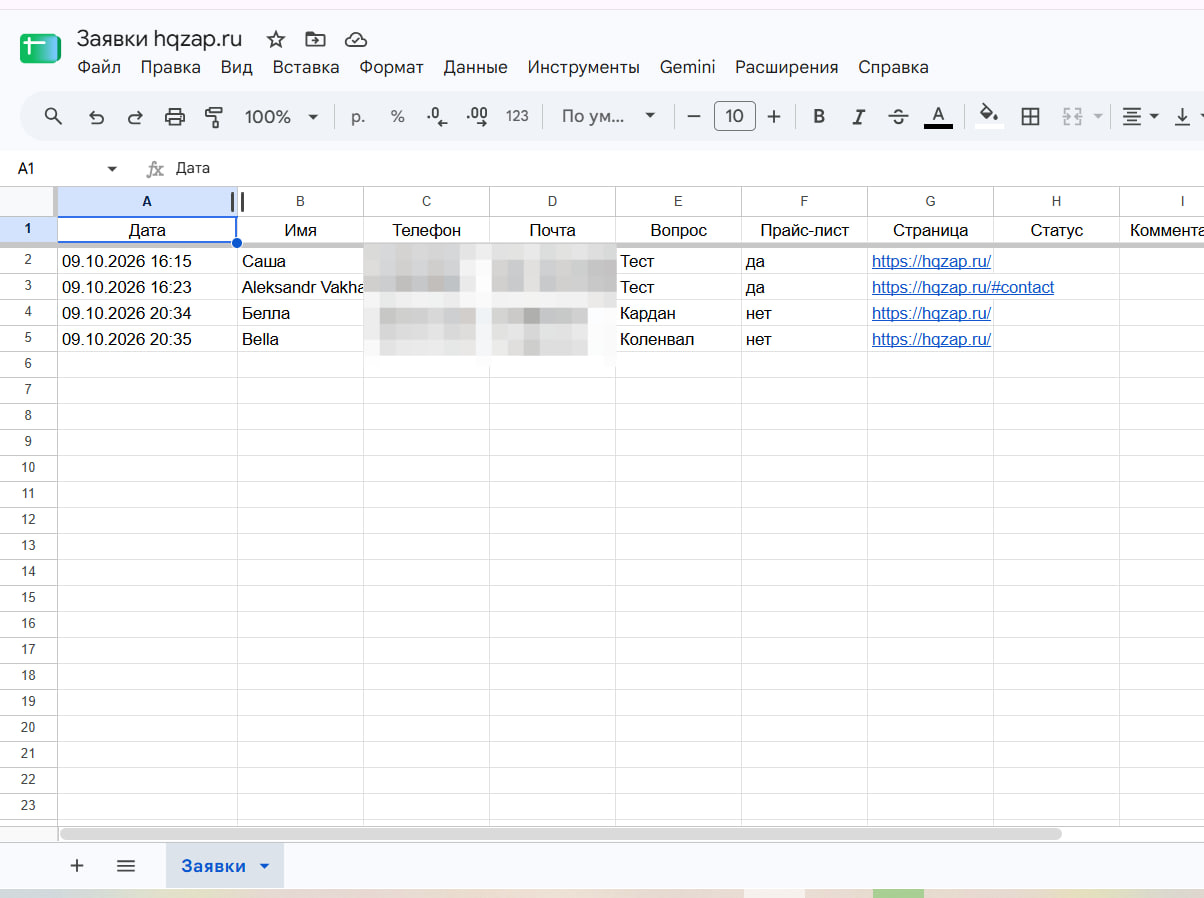This screenshot has height=898, width=1204.
Task: Open the search menus magnifier tool
Action: coord(54,117)
